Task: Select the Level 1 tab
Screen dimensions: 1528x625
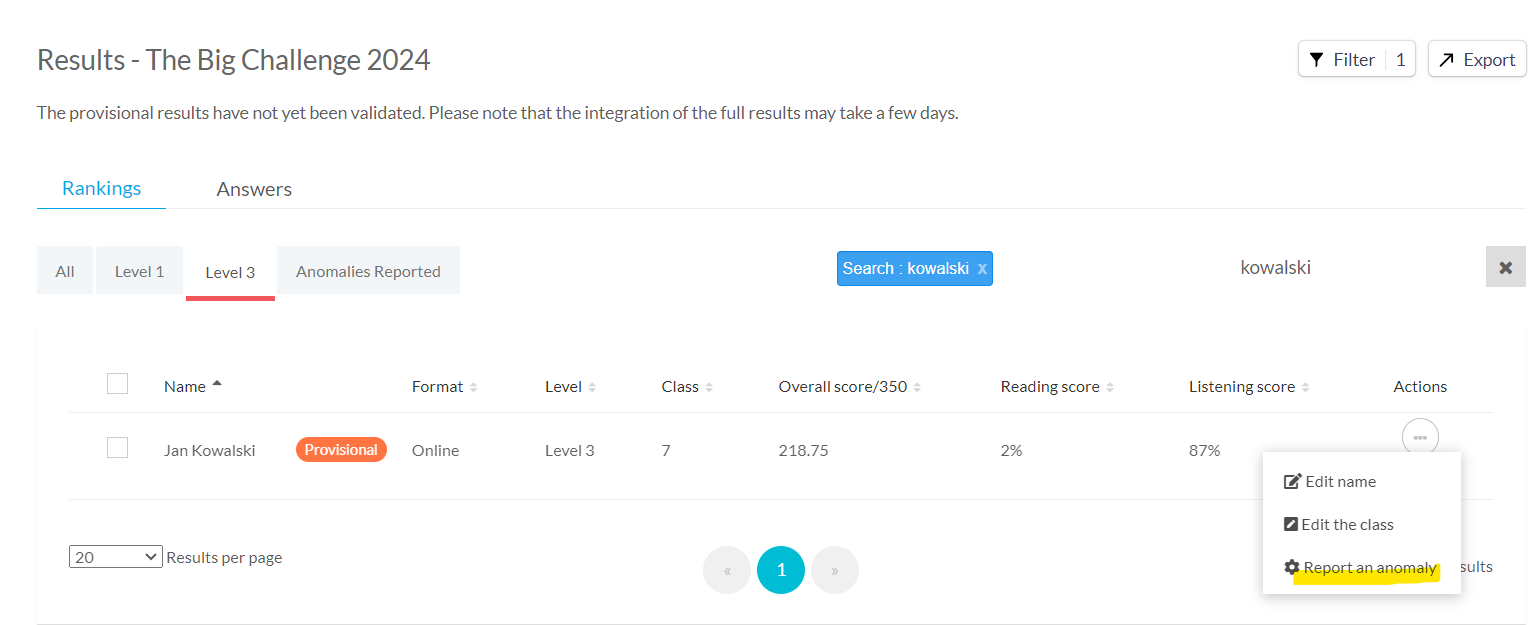Action: pyautogui.click(x=139, y=271)
